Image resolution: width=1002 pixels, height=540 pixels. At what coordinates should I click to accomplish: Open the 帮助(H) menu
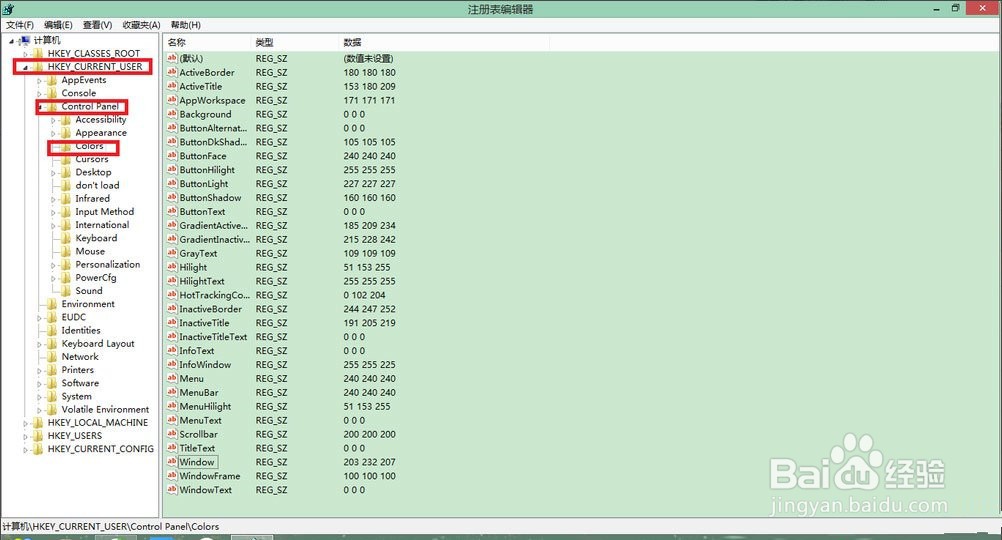click(185, 25)
